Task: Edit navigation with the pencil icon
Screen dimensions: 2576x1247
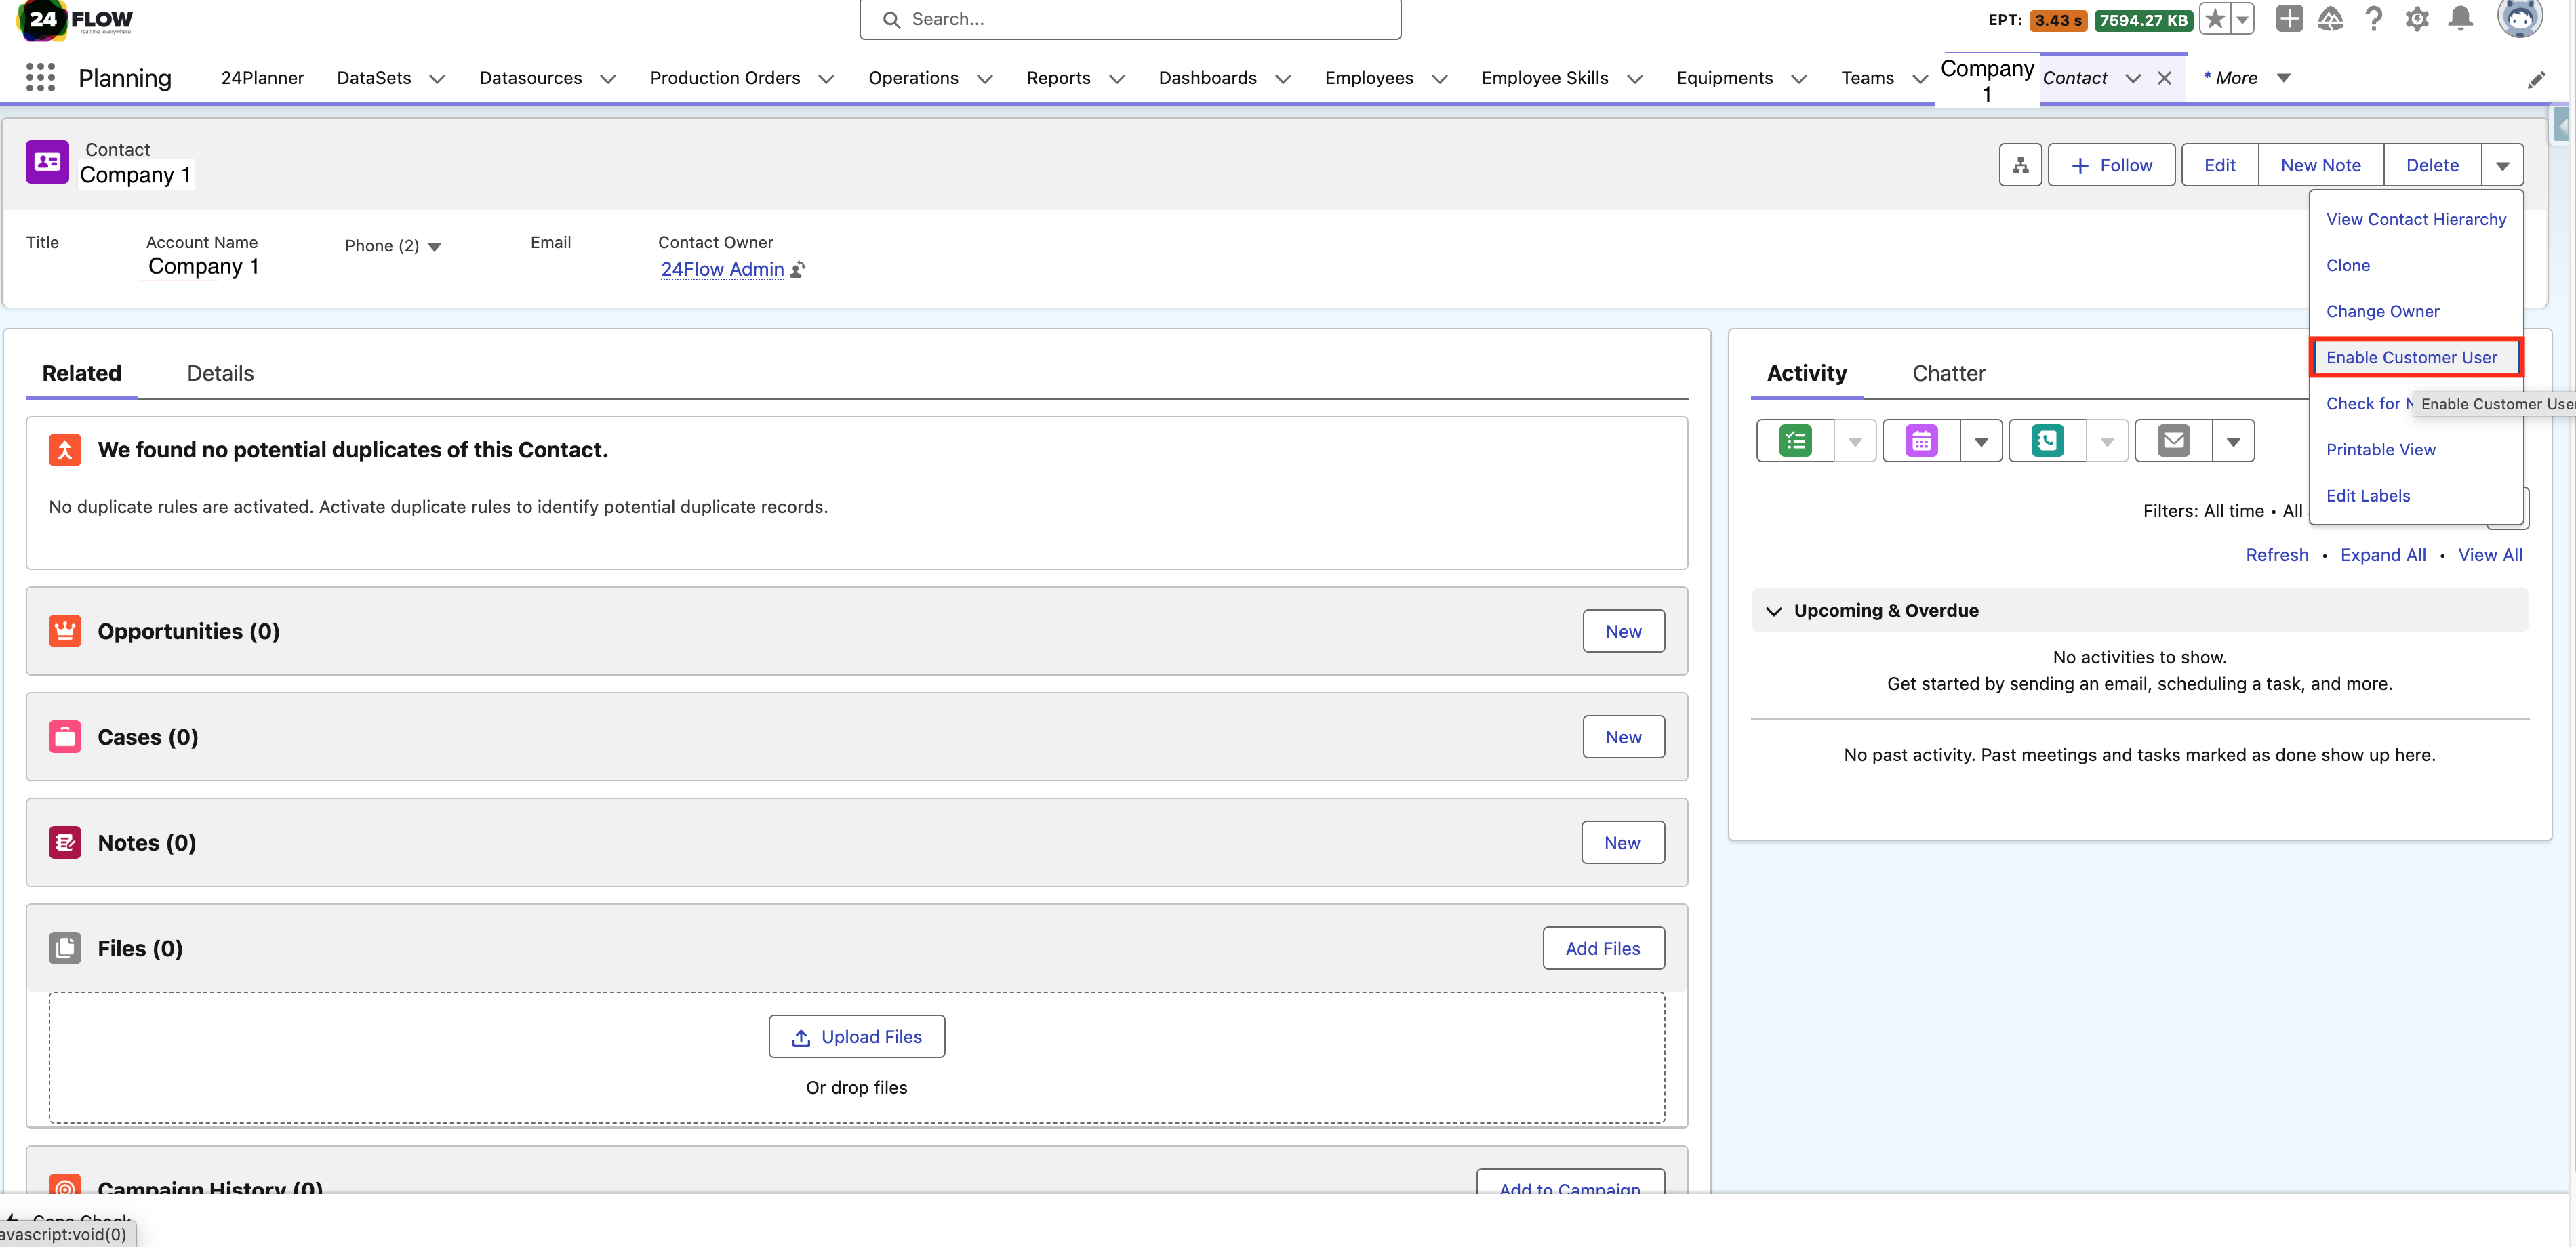Action: [2538, 79]
